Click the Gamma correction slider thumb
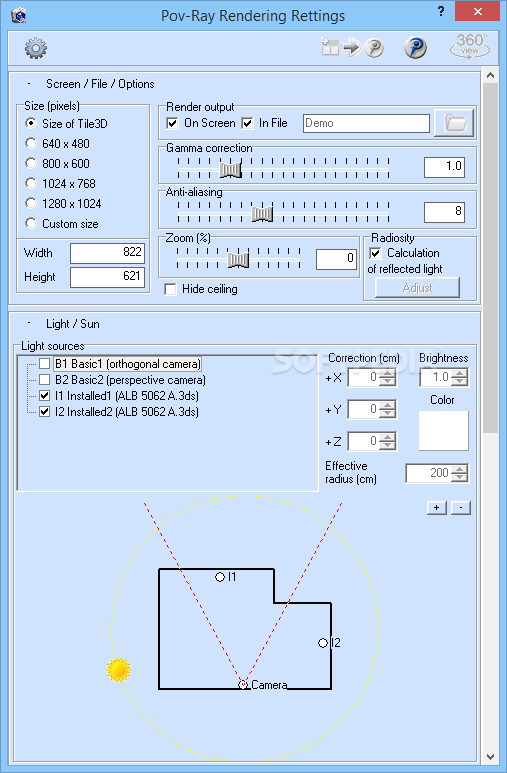Screen dimensions: 507x773 (x=230, y=169)
